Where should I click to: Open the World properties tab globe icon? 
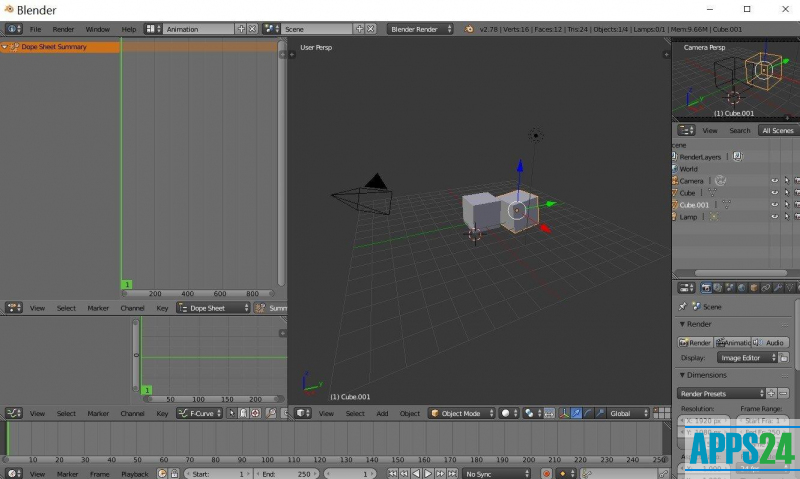[742, 288]
